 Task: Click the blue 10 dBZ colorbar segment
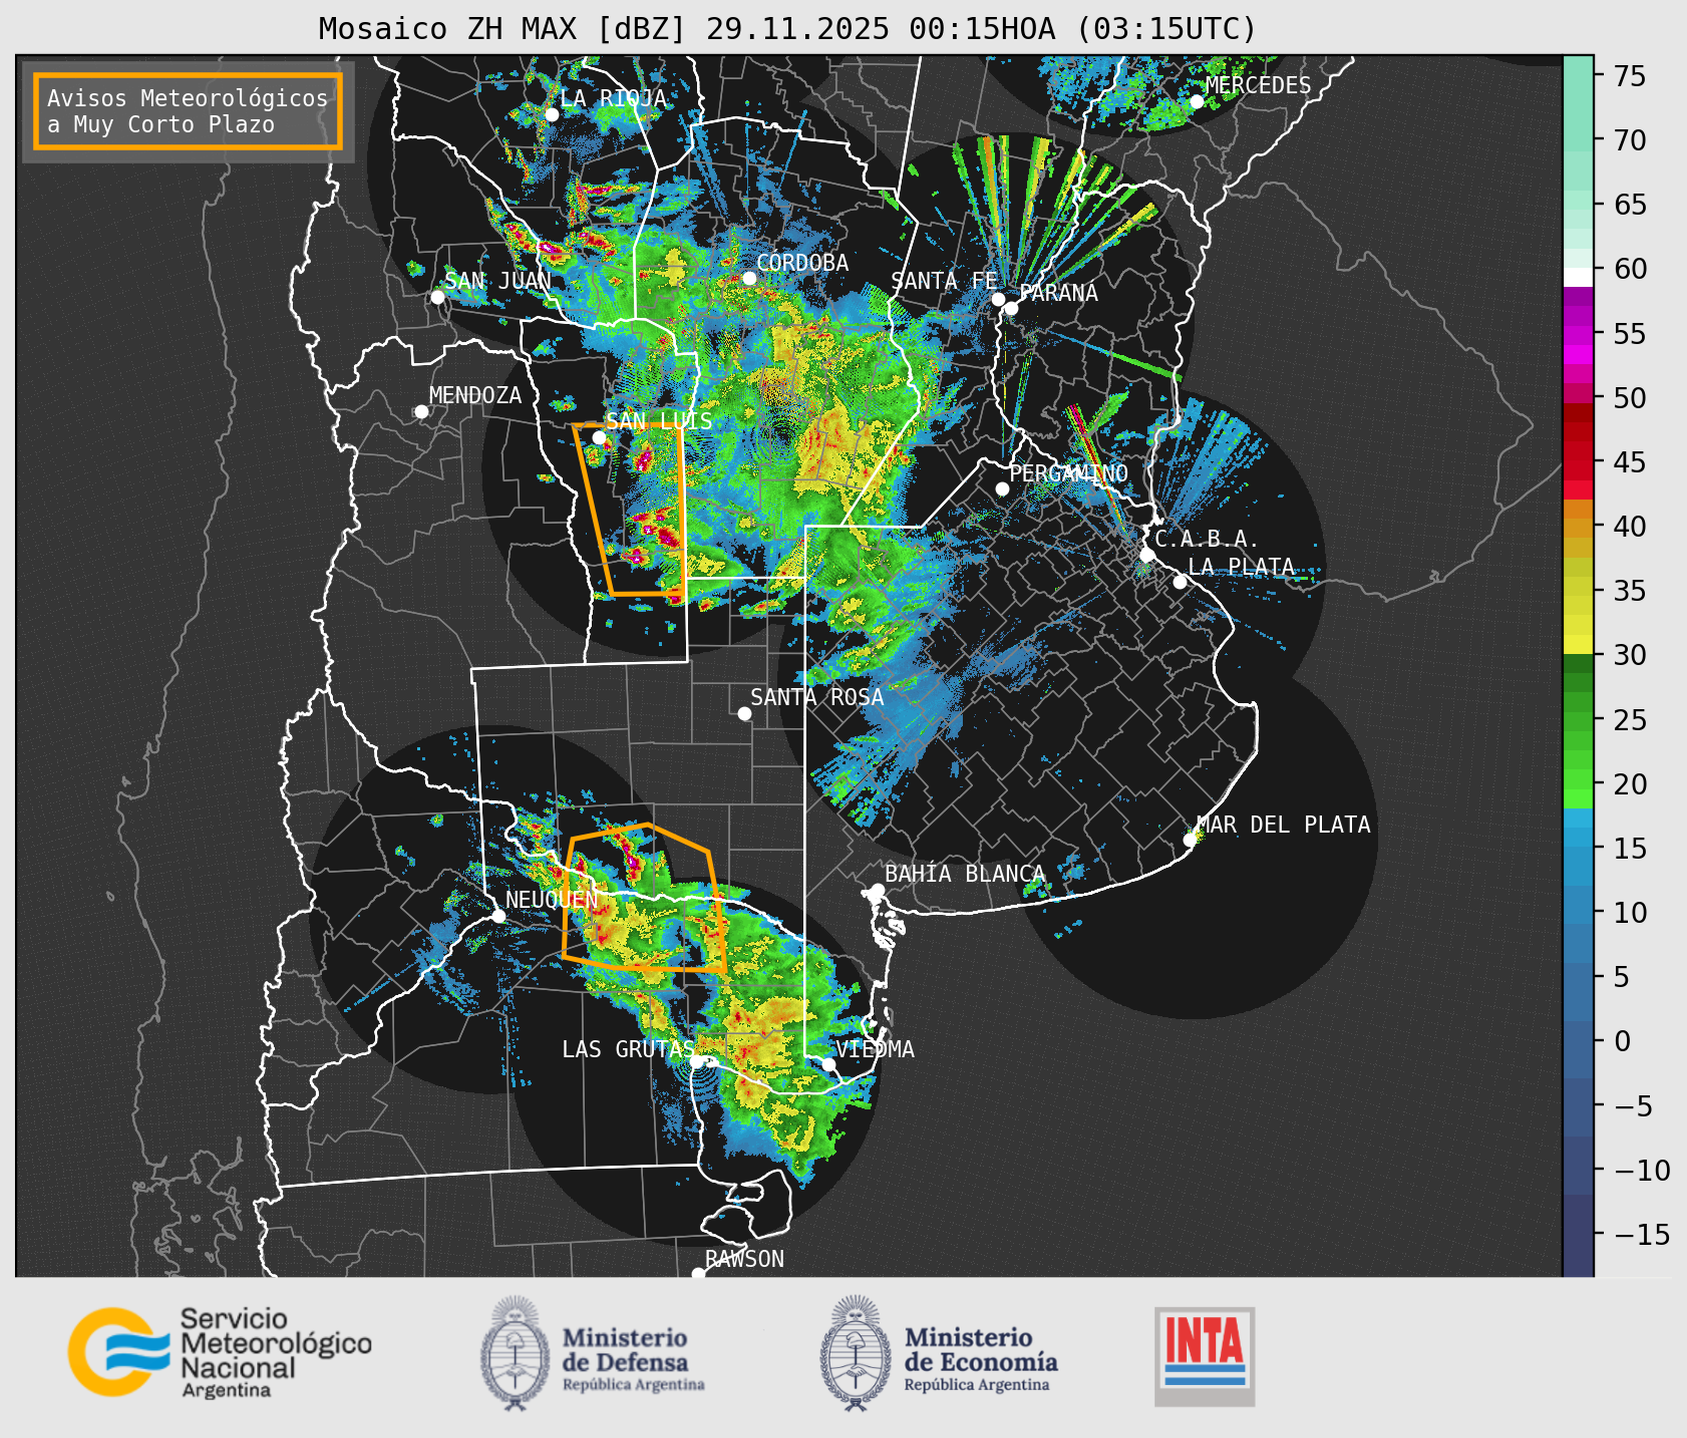[x=1578, y=912]
